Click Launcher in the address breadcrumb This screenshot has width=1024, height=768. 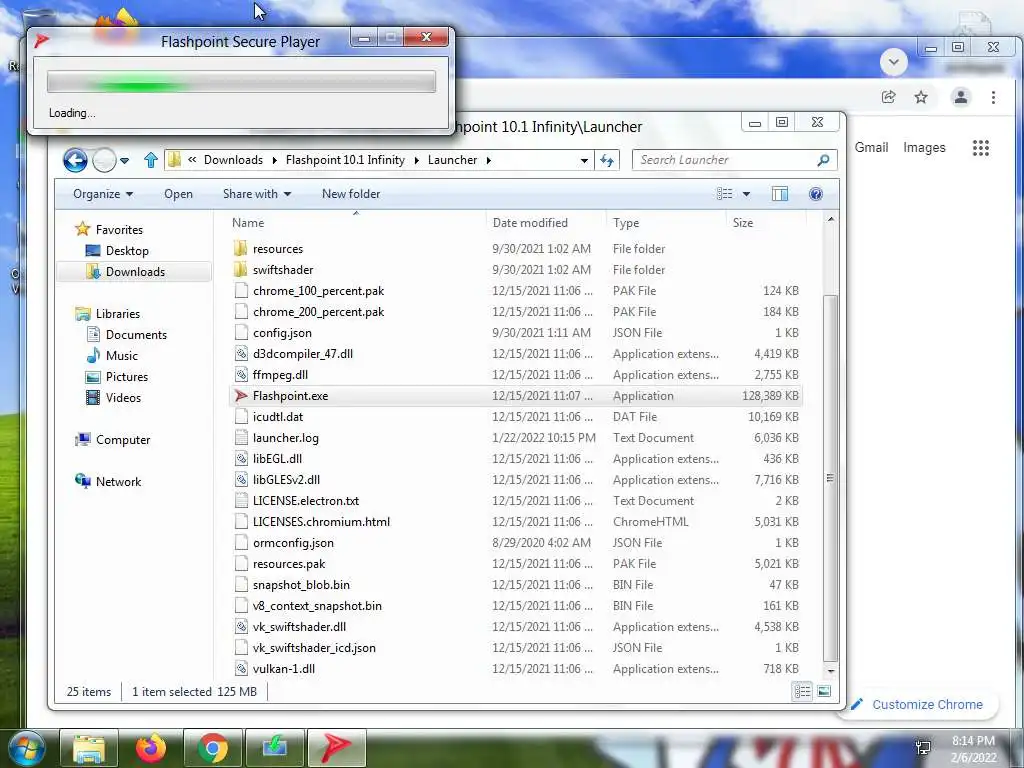pos(452,160)
